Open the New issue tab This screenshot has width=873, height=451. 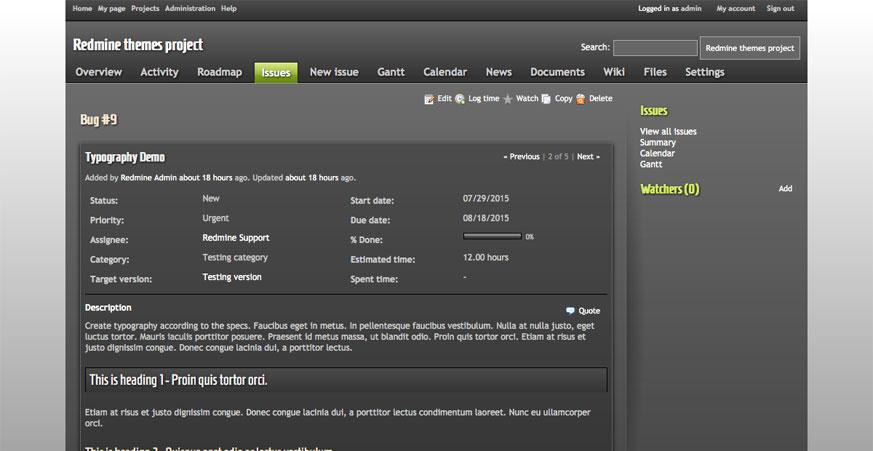click(x=334, y=72)
